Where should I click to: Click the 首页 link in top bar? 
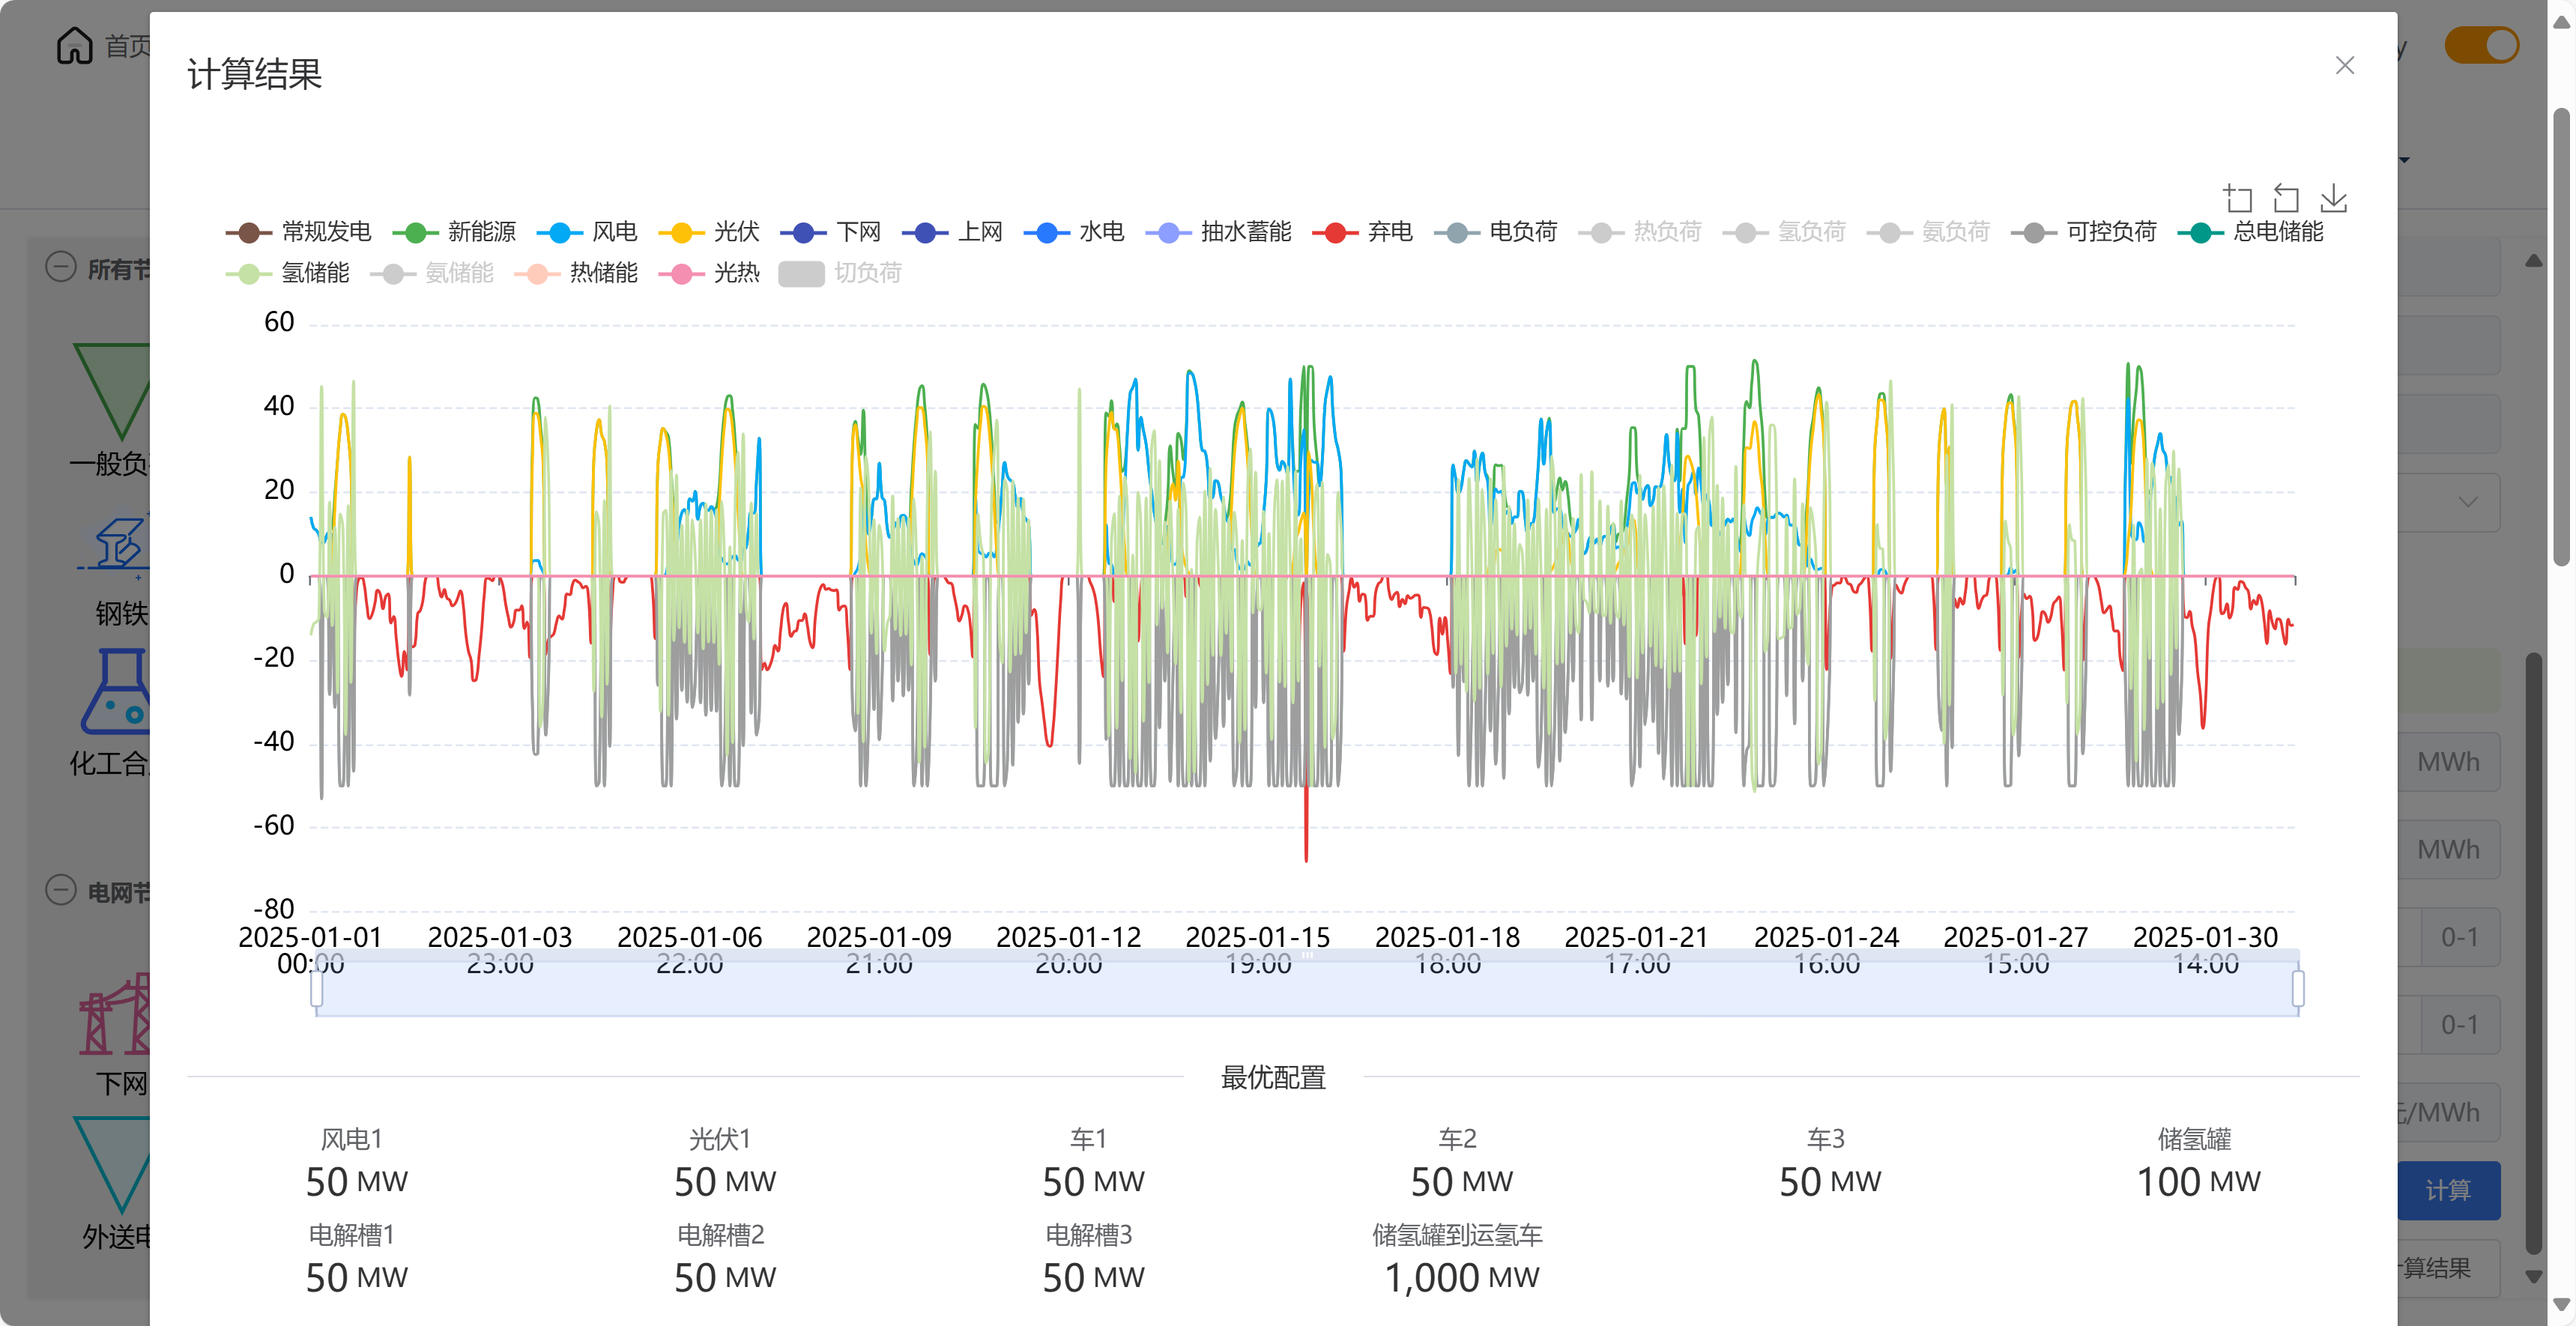coord(128,45)
